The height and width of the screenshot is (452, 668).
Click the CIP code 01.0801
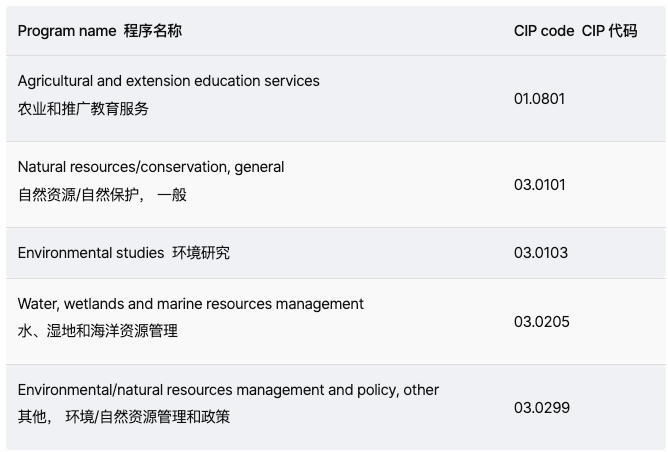[540, 99]
